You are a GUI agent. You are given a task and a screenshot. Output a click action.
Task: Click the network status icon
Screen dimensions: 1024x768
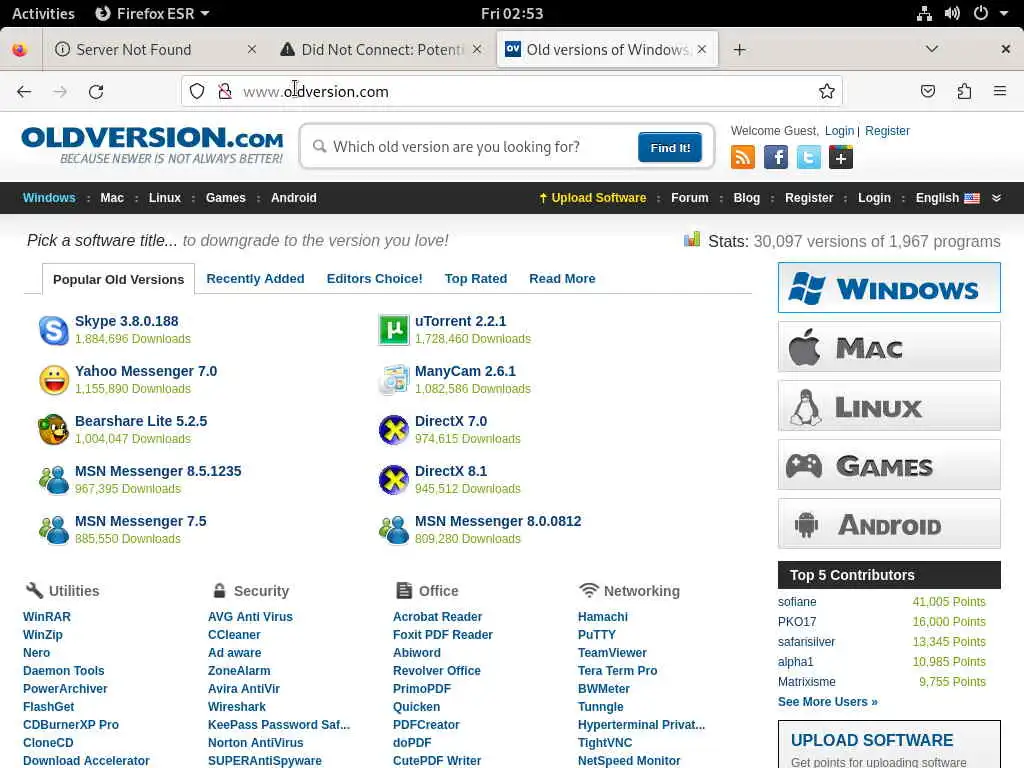click(x=924, y=13)
